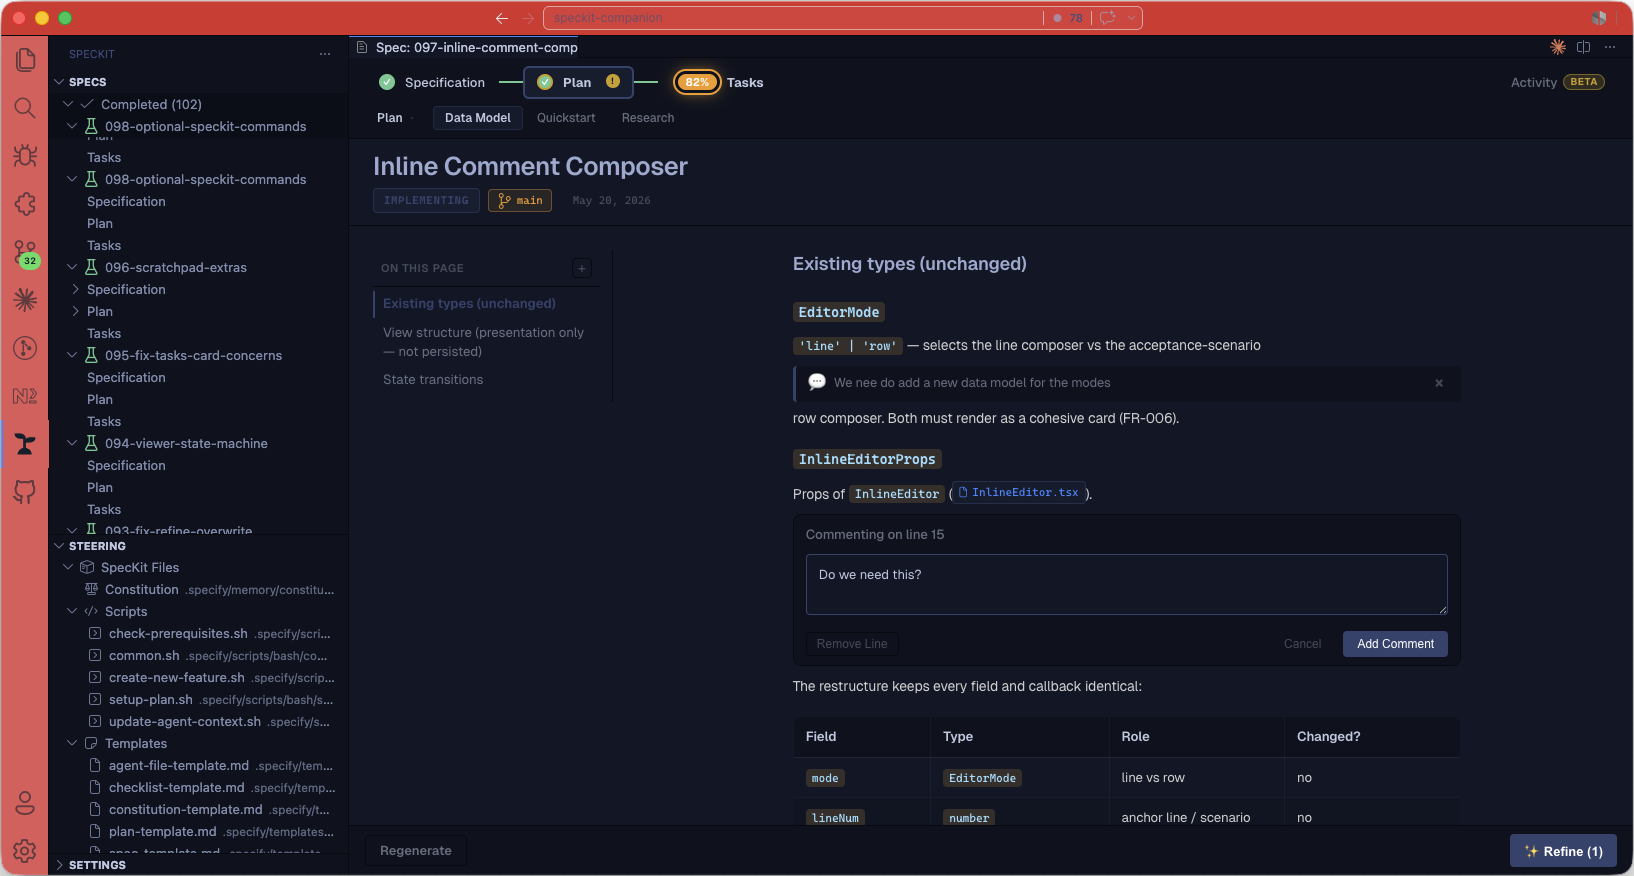Click the Claude starburst icon in editor toolbar
This screenshot has height=876, width=1634.
[x=1558, y=47]
